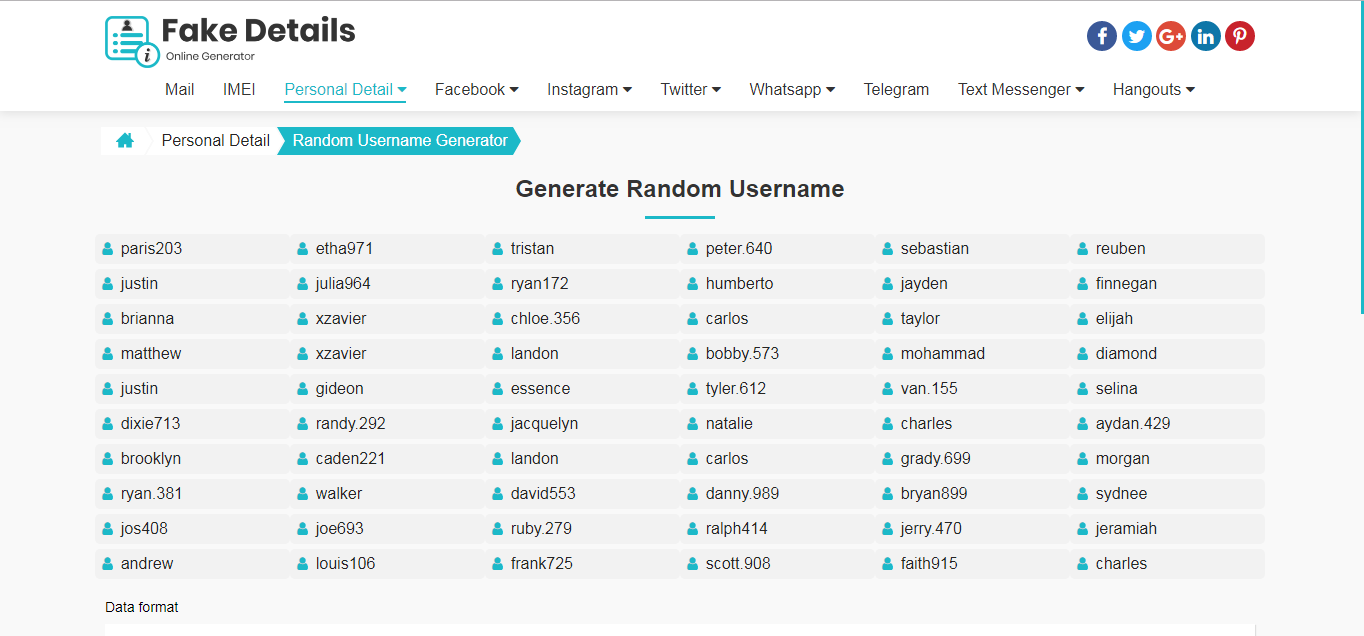Open the Google+ social icon
The image size is (1364, 636).
[x=1170, y=35]
